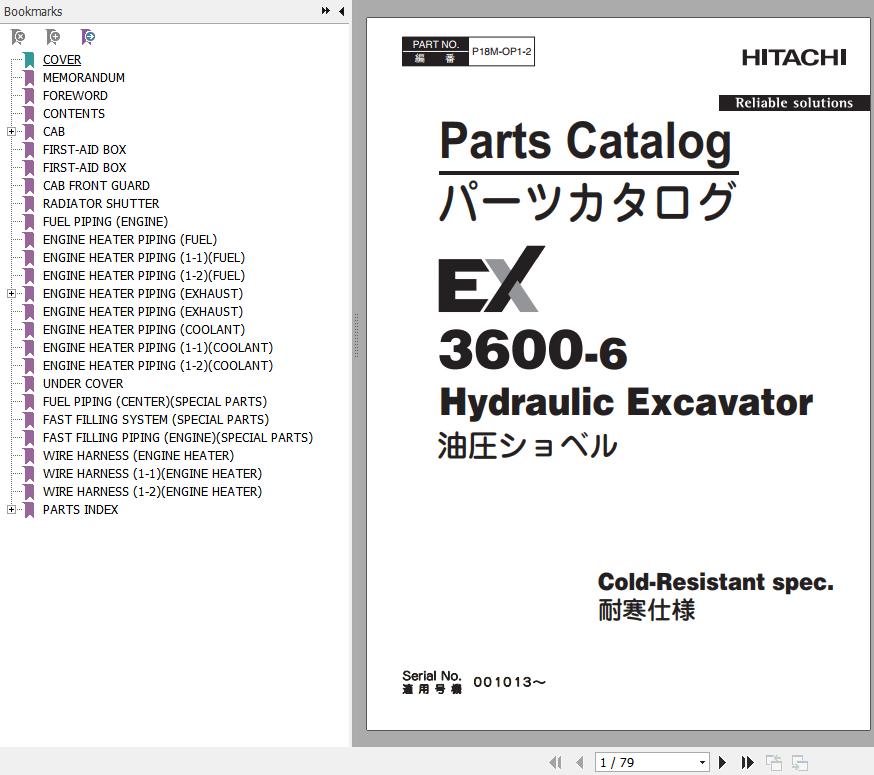Viewport: 874px width, 775px height.
Task: Select the CAB bookmark
Action: [x=54, y=132]
